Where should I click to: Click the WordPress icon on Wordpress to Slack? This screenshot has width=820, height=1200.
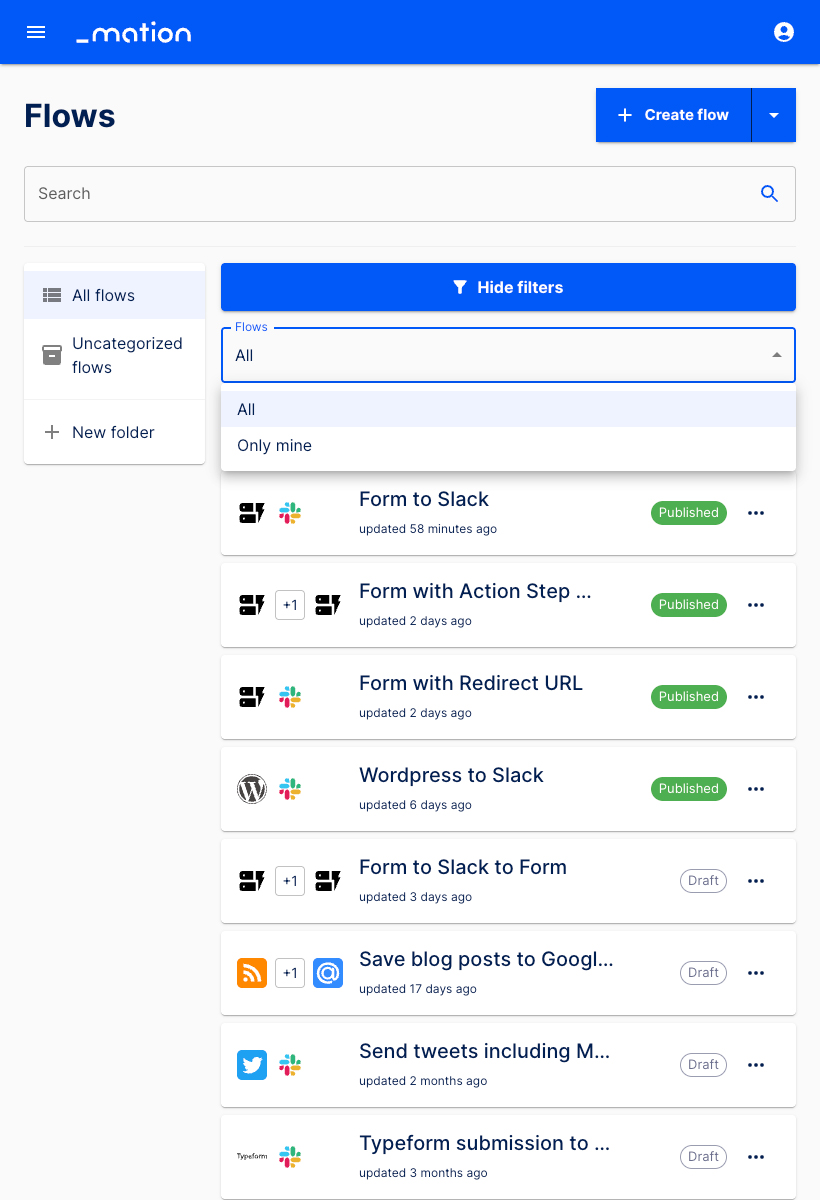tap(252, 789)
